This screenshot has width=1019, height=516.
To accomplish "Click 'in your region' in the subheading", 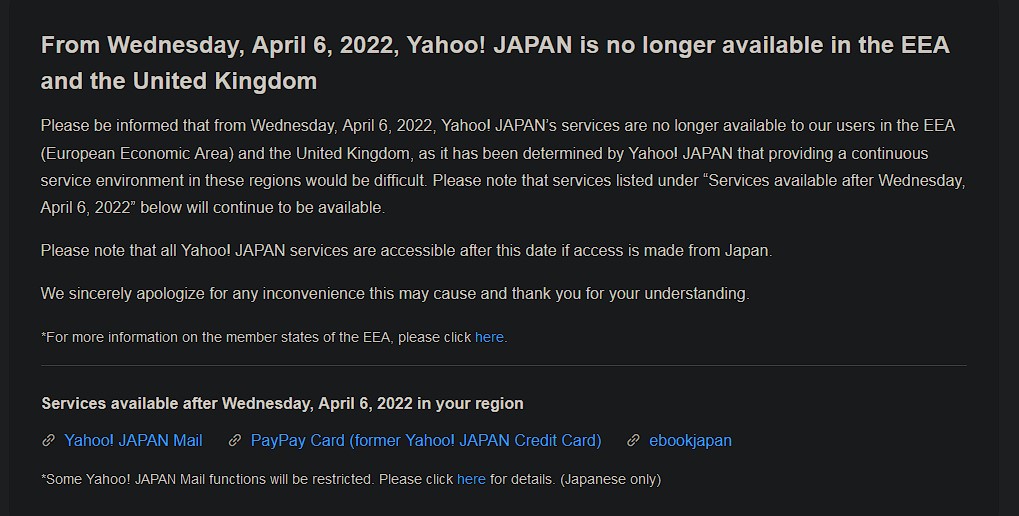I will pos(470,404).
